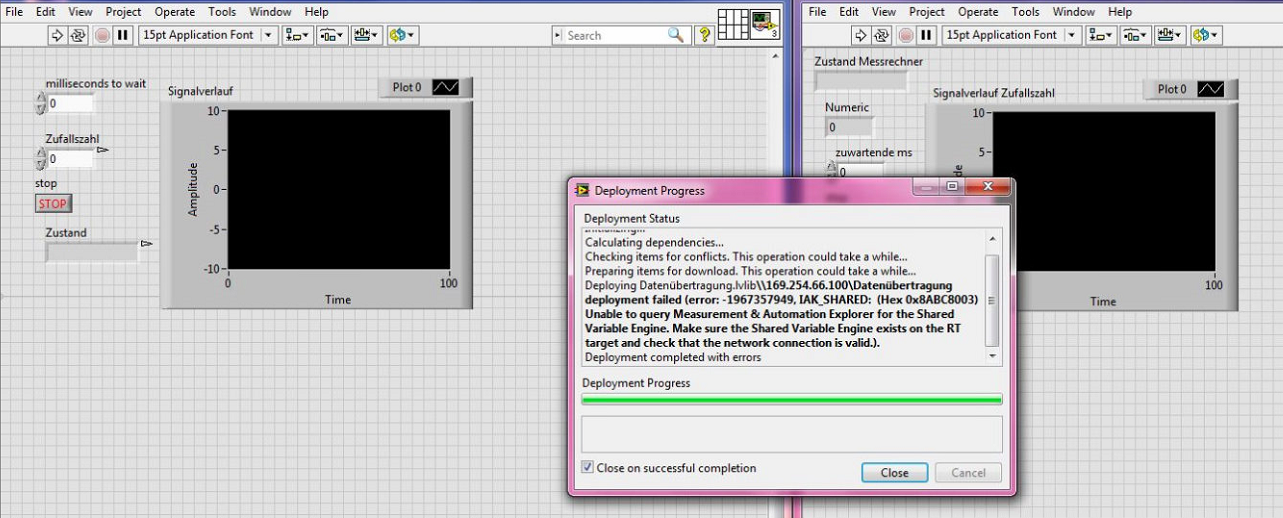Click the Signalverlauf graph label
Image resolution: width=1283 pixels, height=518 pixels.
[200, 91]
